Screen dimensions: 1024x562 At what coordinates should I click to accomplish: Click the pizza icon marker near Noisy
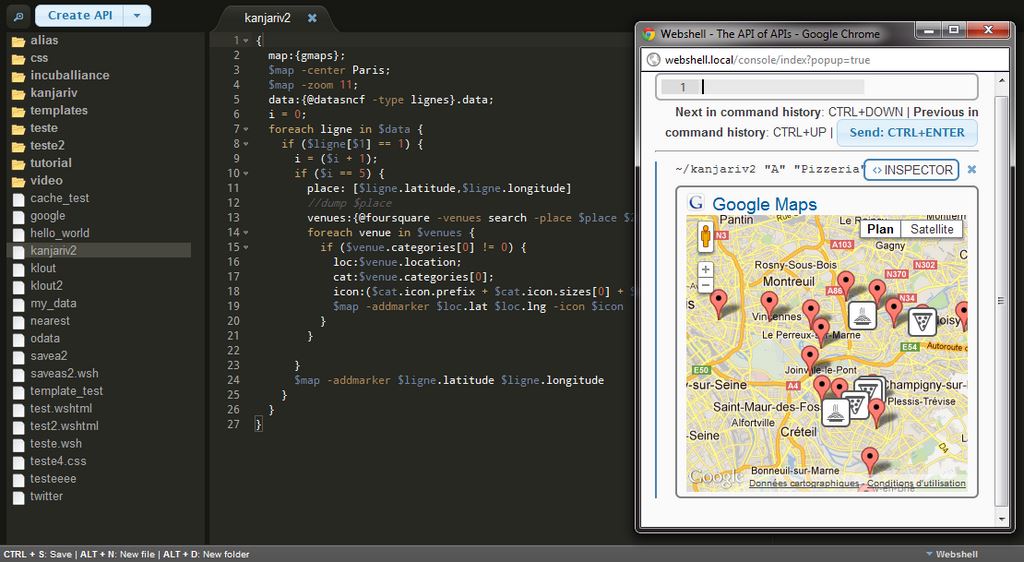pyautogui.click(x=922, y=322)
